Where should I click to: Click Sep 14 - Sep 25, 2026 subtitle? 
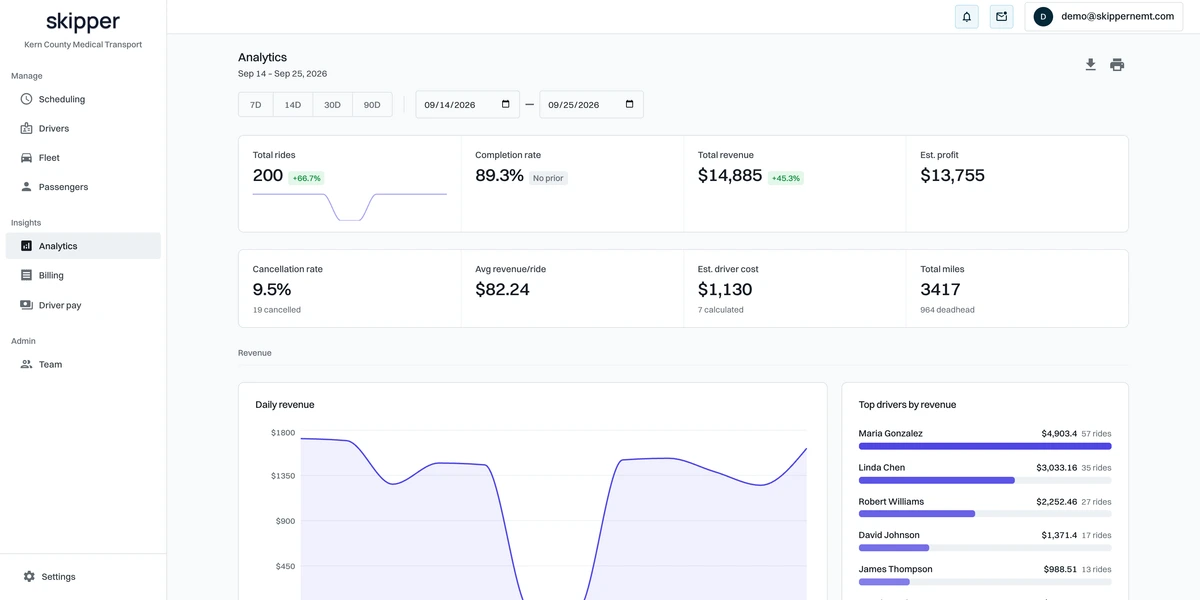(x=282, y=74)
